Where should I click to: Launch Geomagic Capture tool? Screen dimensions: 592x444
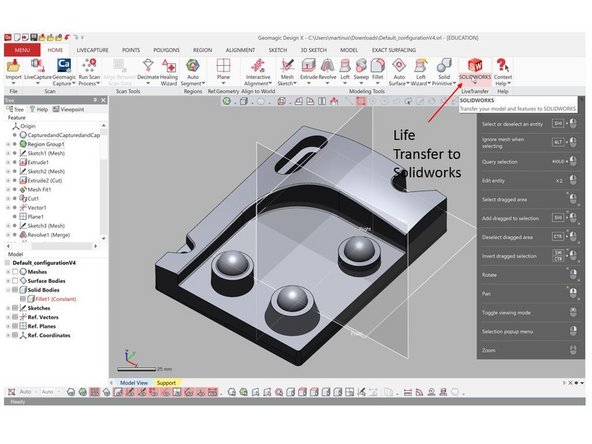click(64, 66)
